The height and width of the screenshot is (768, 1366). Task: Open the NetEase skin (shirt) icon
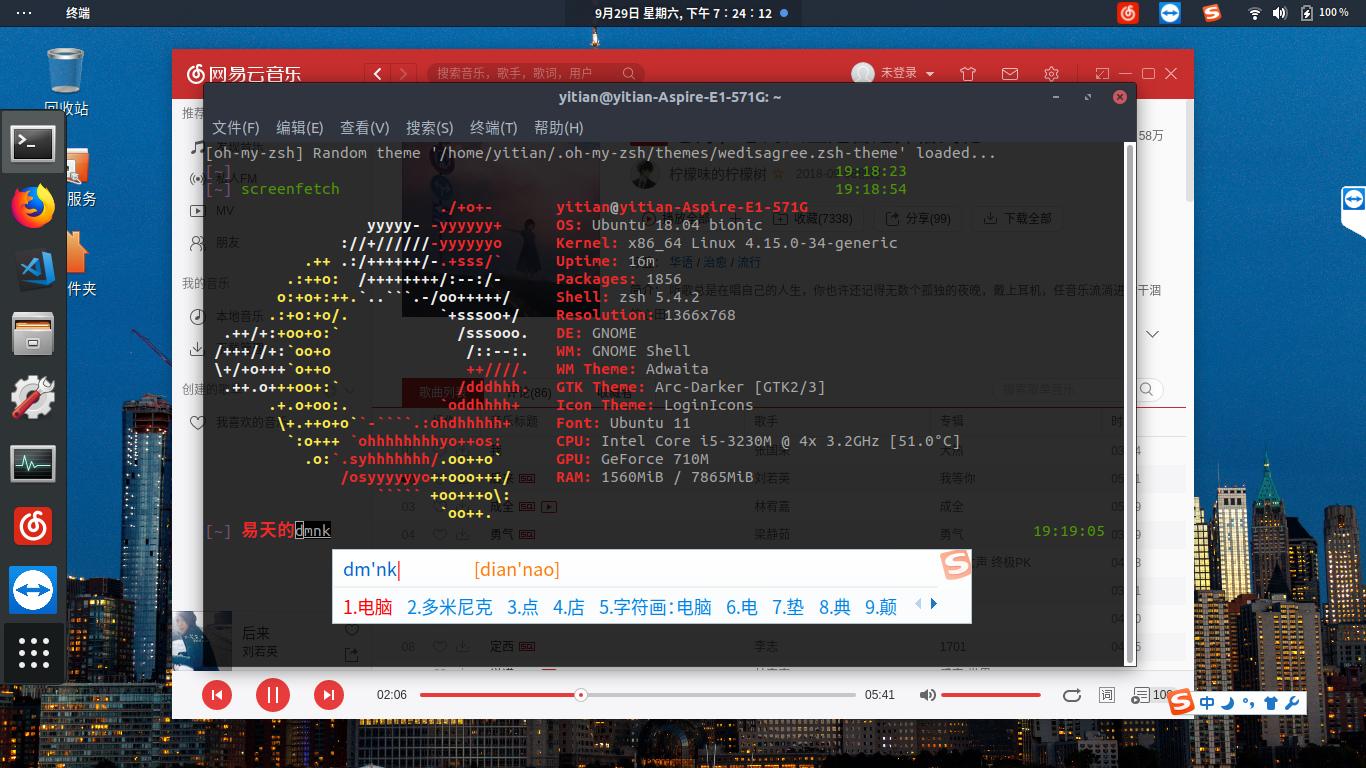[967, 73]
